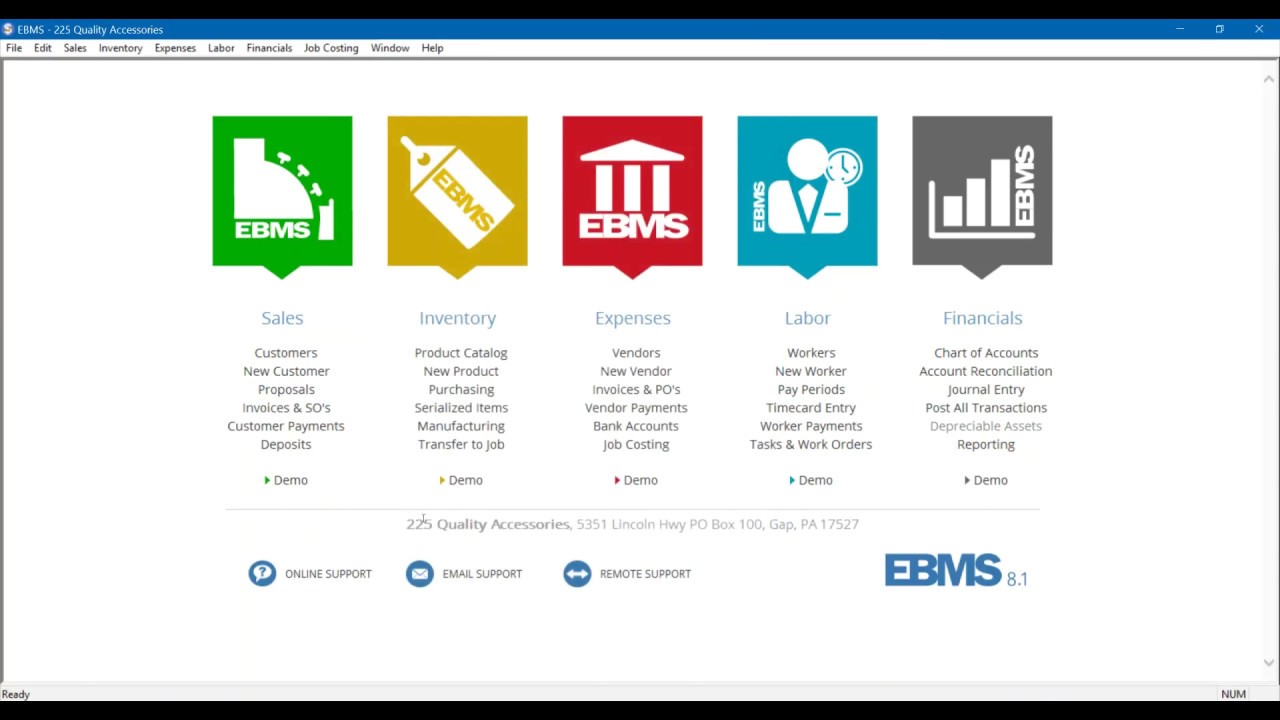Image resolution: width=1280 pixels, height=720 pixels.
Task: Open the New Customer link
Action: tap(286, 371)
